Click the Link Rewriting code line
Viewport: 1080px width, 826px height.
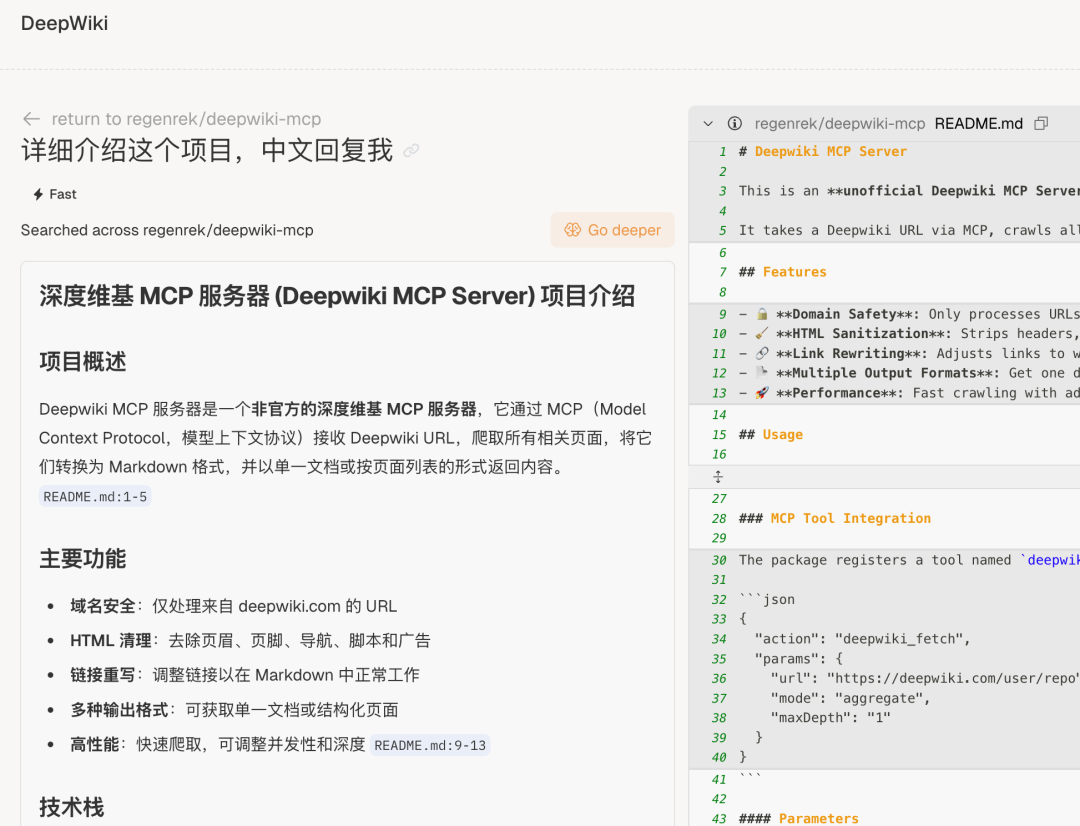coord(909,354)
